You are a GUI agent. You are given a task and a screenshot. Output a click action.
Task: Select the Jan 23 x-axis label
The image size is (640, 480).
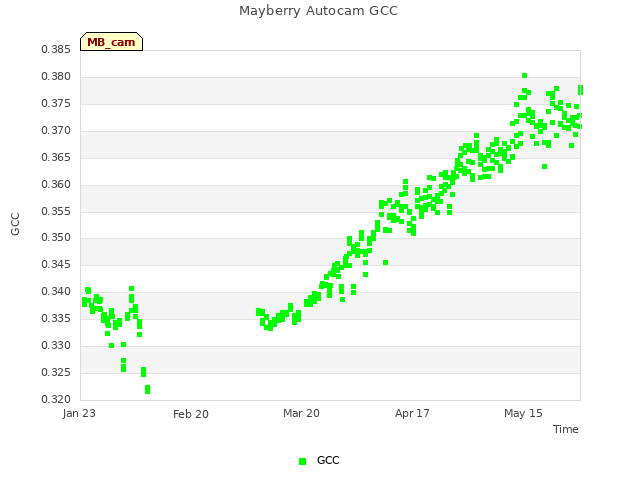(x=79, y=413)
